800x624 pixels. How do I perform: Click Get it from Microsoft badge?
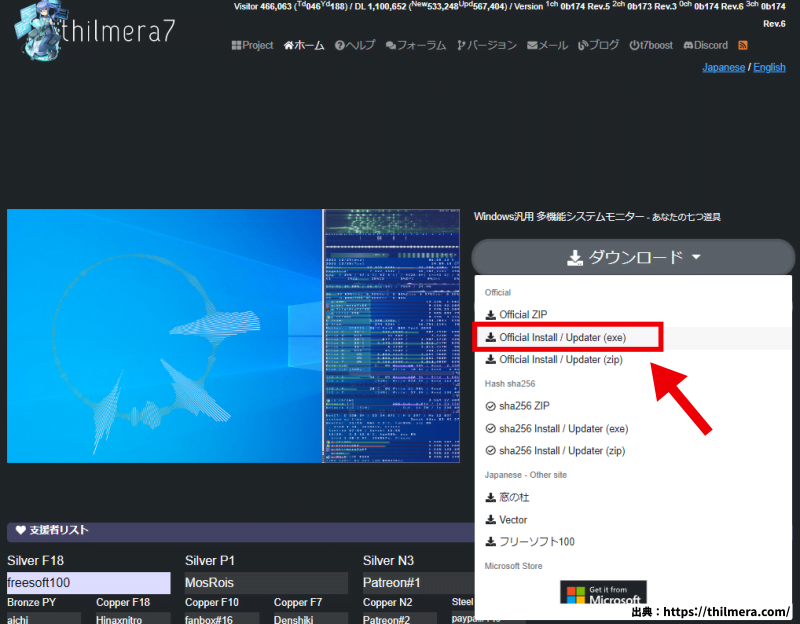(x=603, y=593)
